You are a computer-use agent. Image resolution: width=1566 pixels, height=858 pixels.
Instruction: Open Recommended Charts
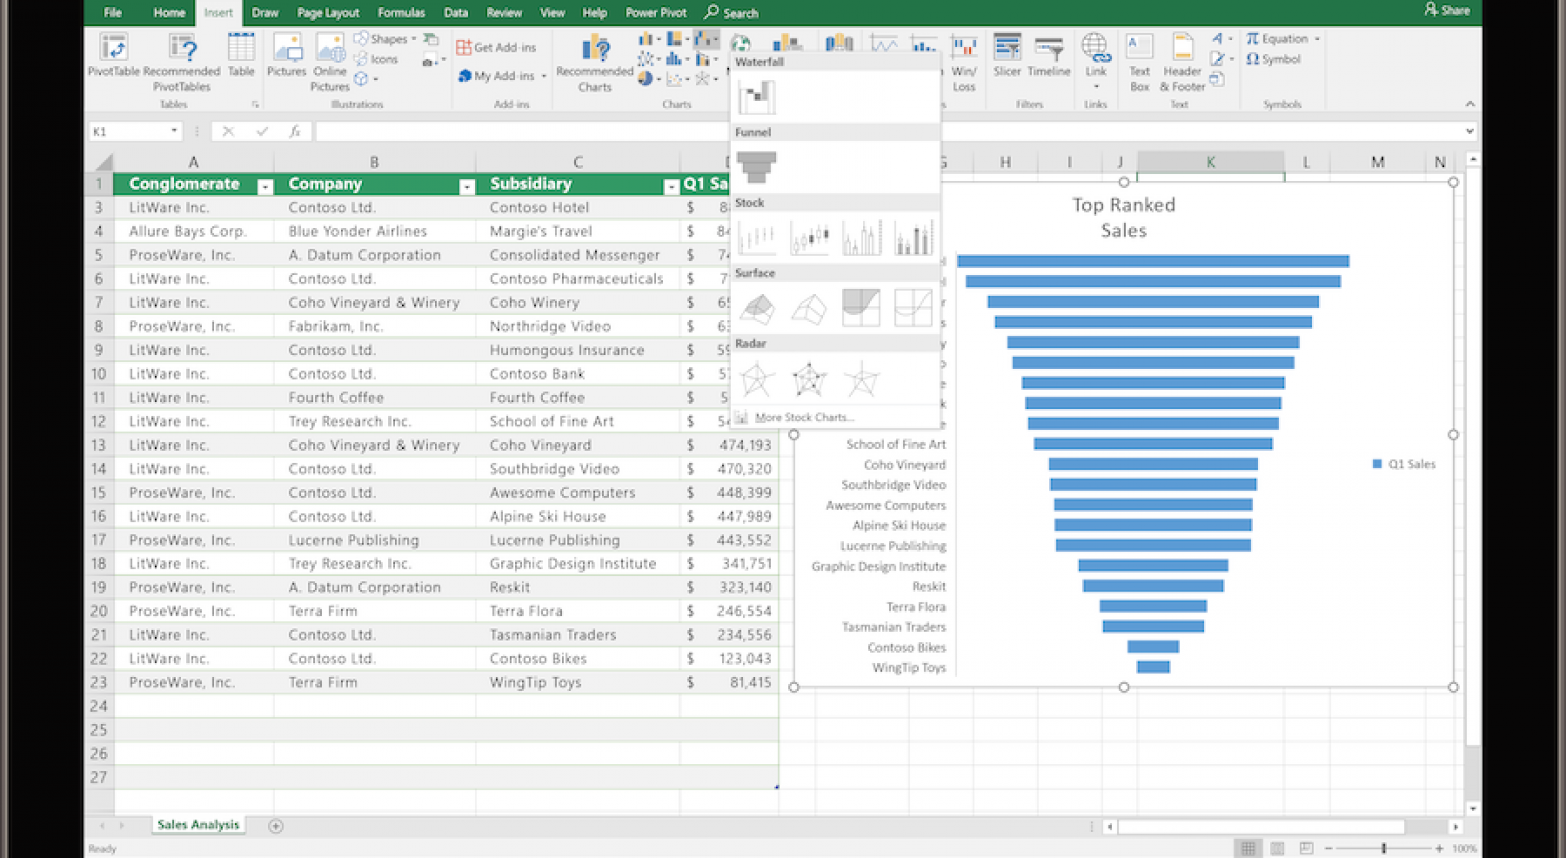[595, 63]
